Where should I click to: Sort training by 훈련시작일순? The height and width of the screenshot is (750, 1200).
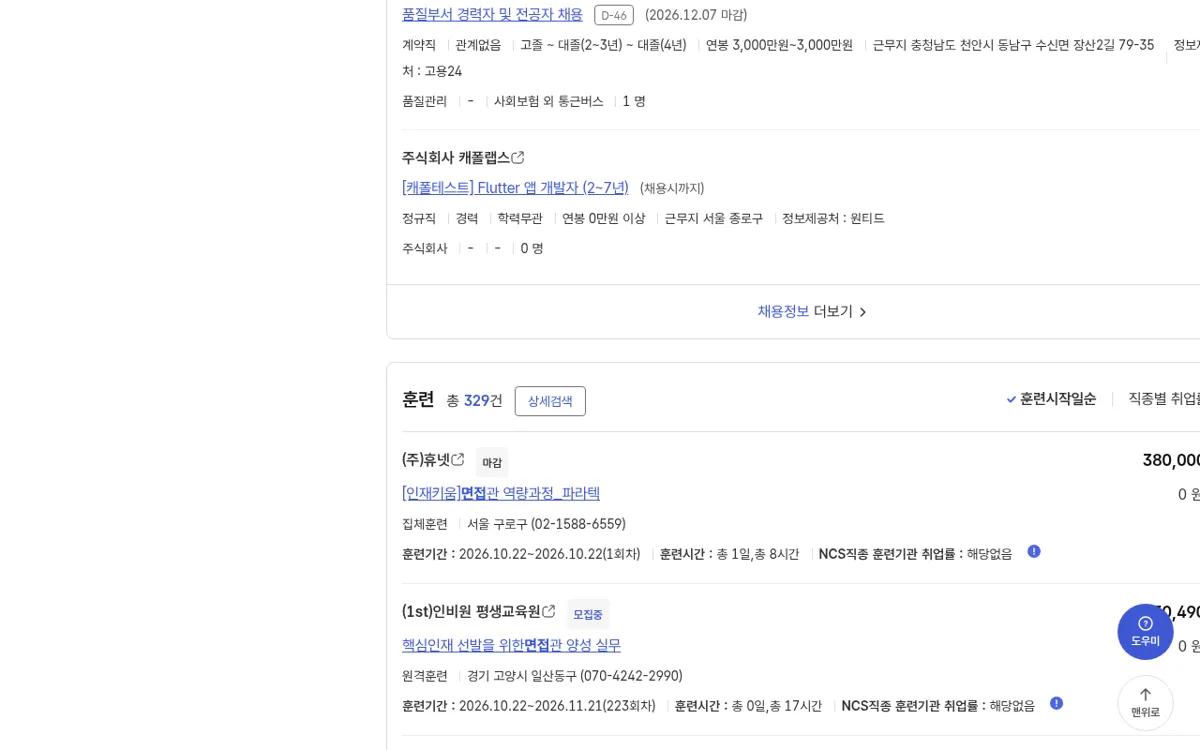coord(1051,399)
